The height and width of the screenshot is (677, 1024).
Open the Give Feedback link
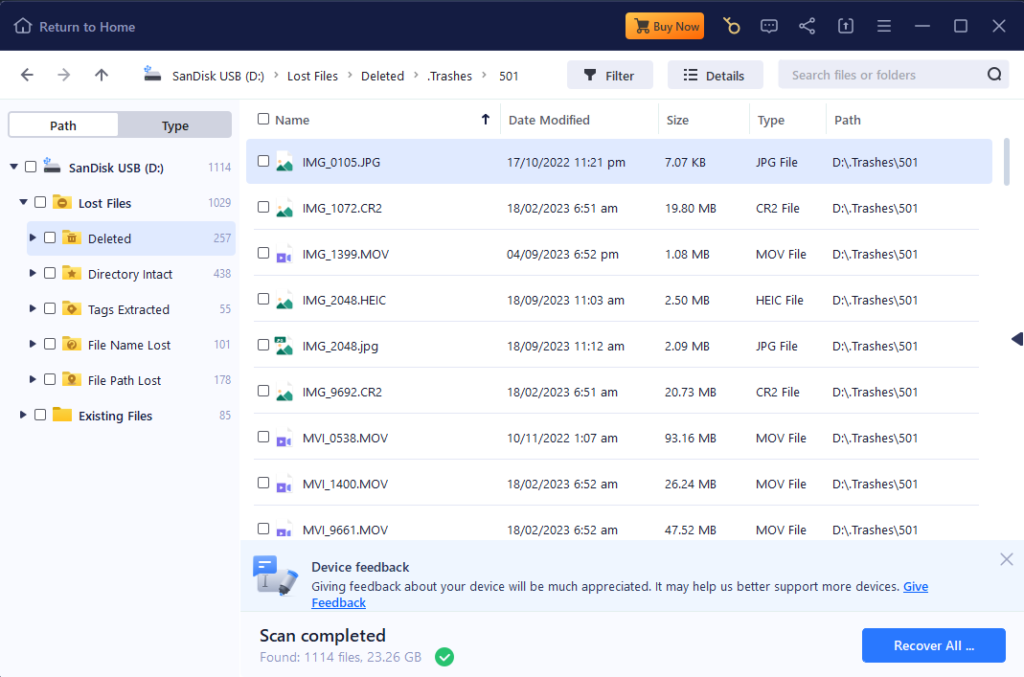(338, 602)
